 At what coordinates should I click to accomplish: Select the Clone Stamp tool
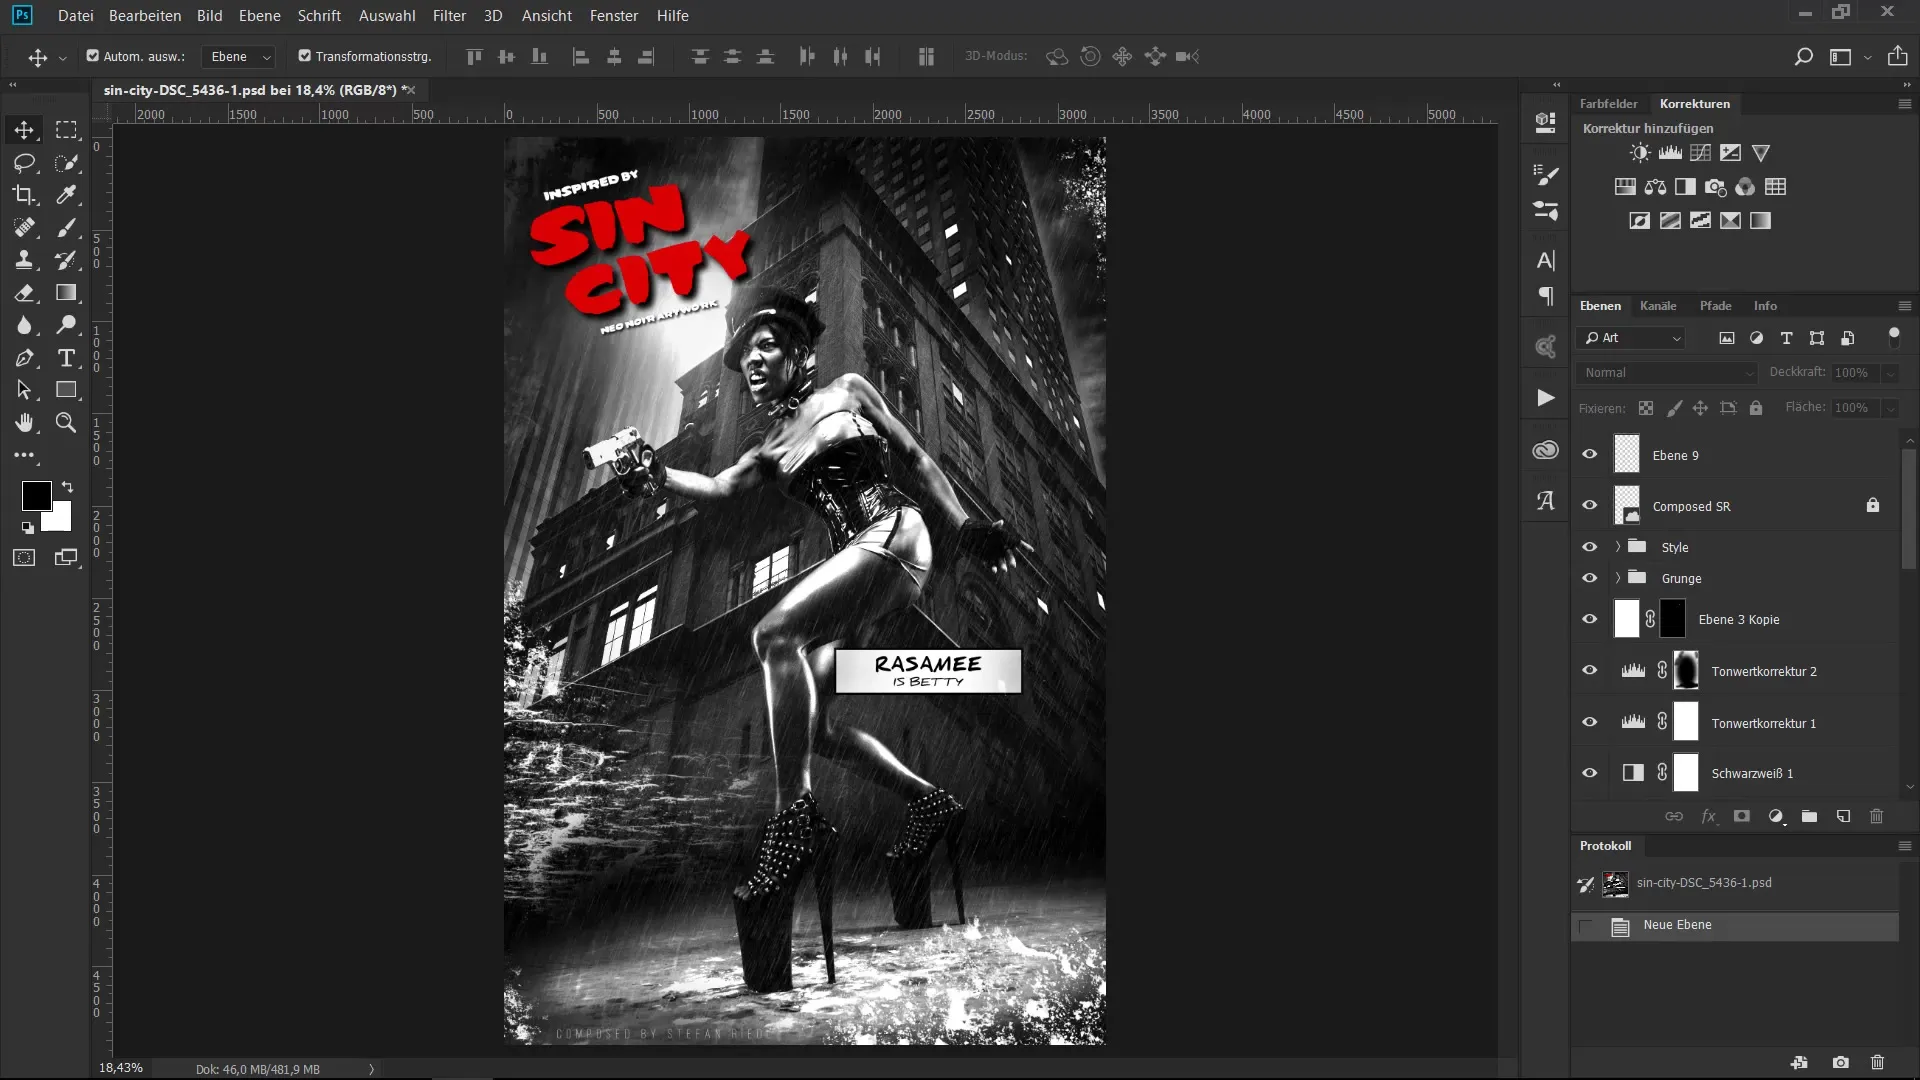pos(24,260)
